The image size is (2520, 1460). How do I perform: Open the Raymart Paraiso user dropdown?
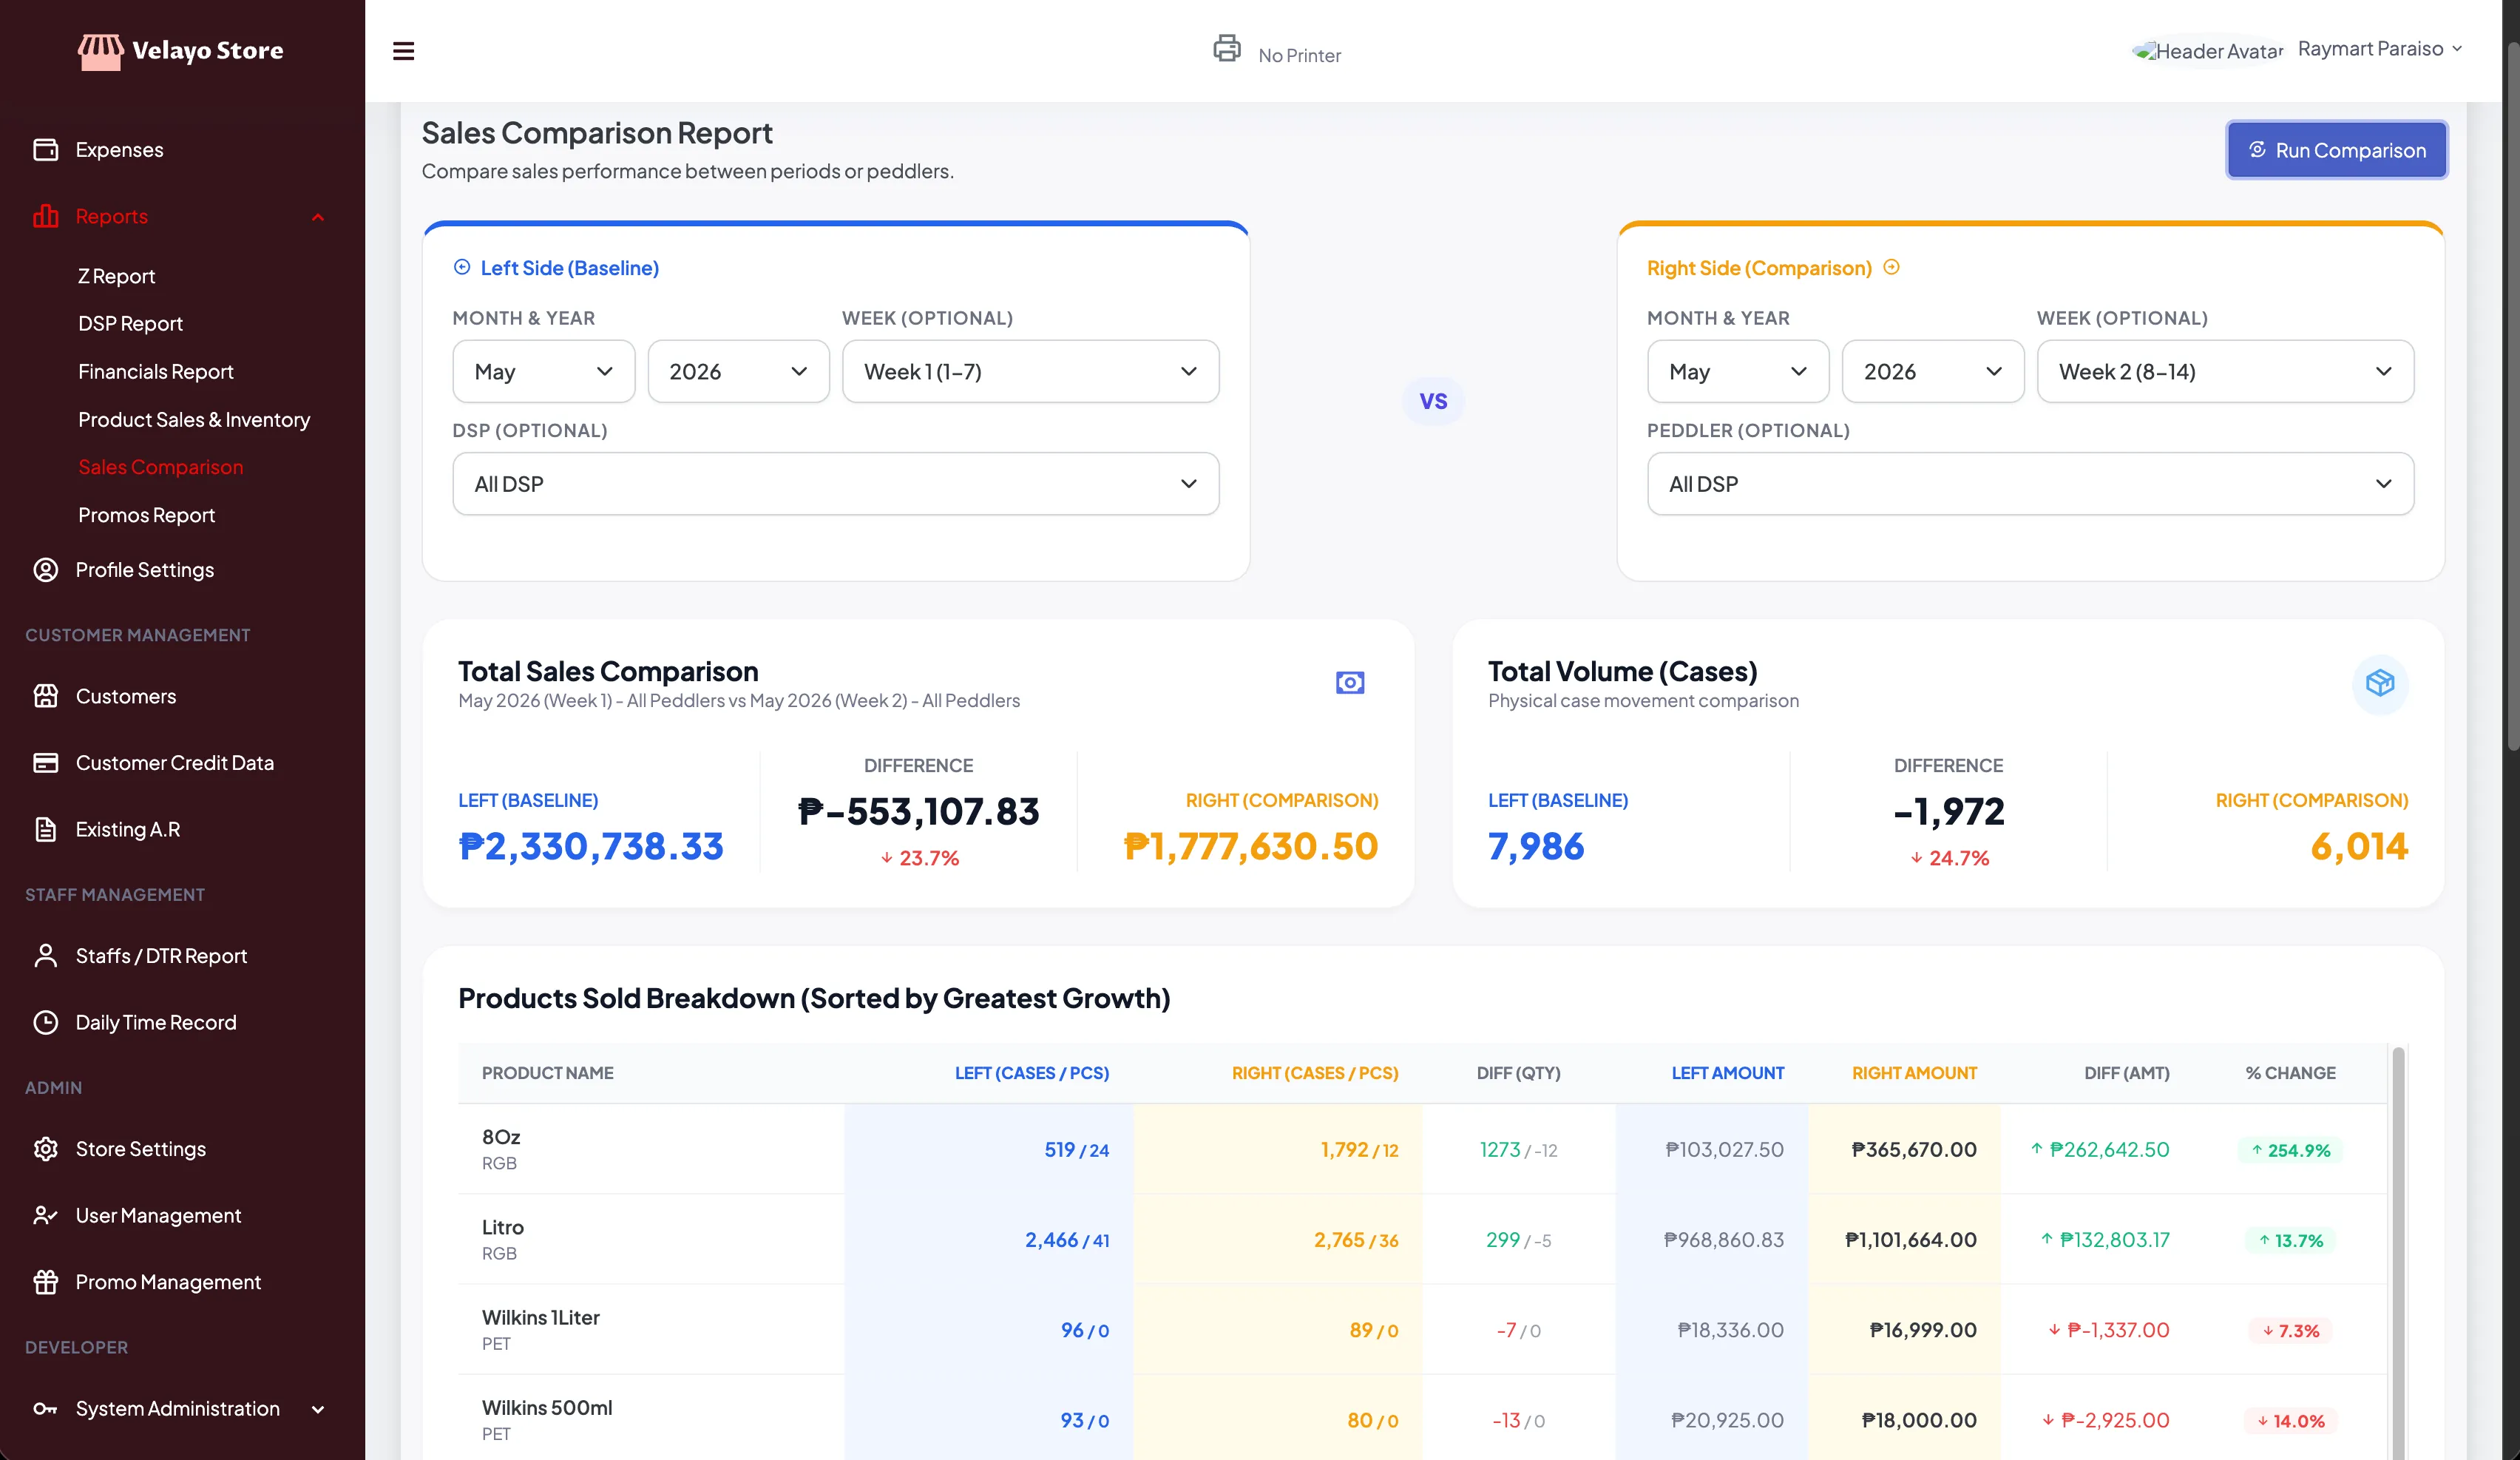(x=2380, y=49)
